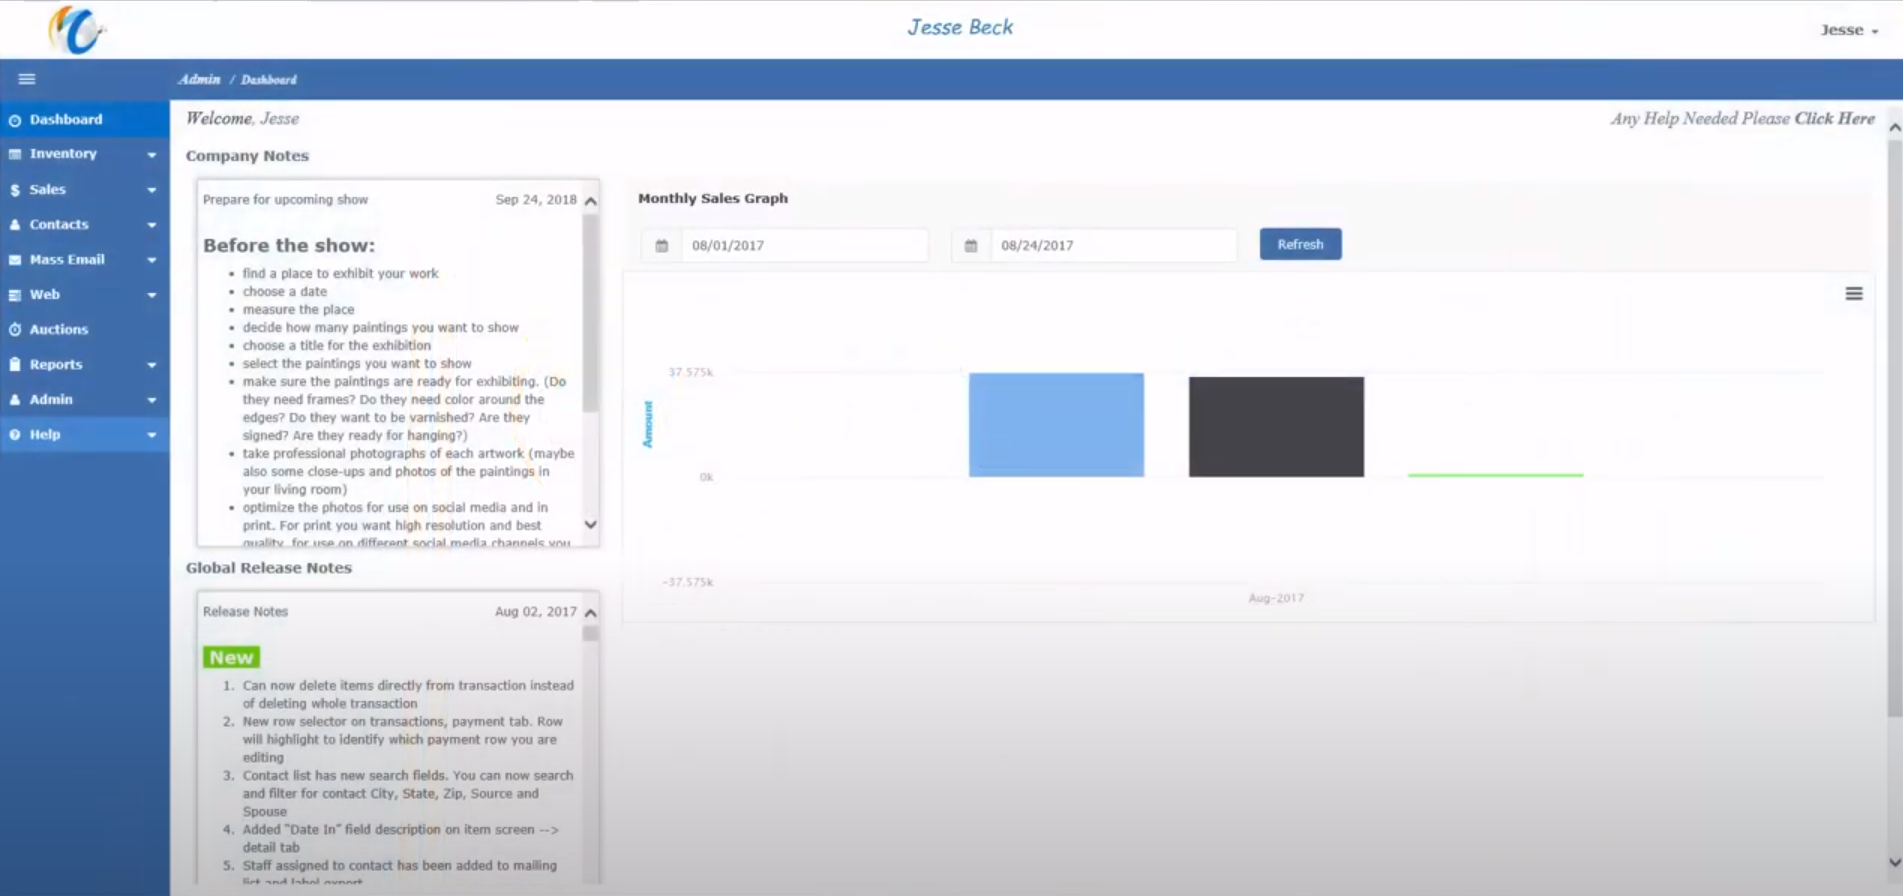
Task: Expand Admin submenu arrow
Action: tap(152, 400)
